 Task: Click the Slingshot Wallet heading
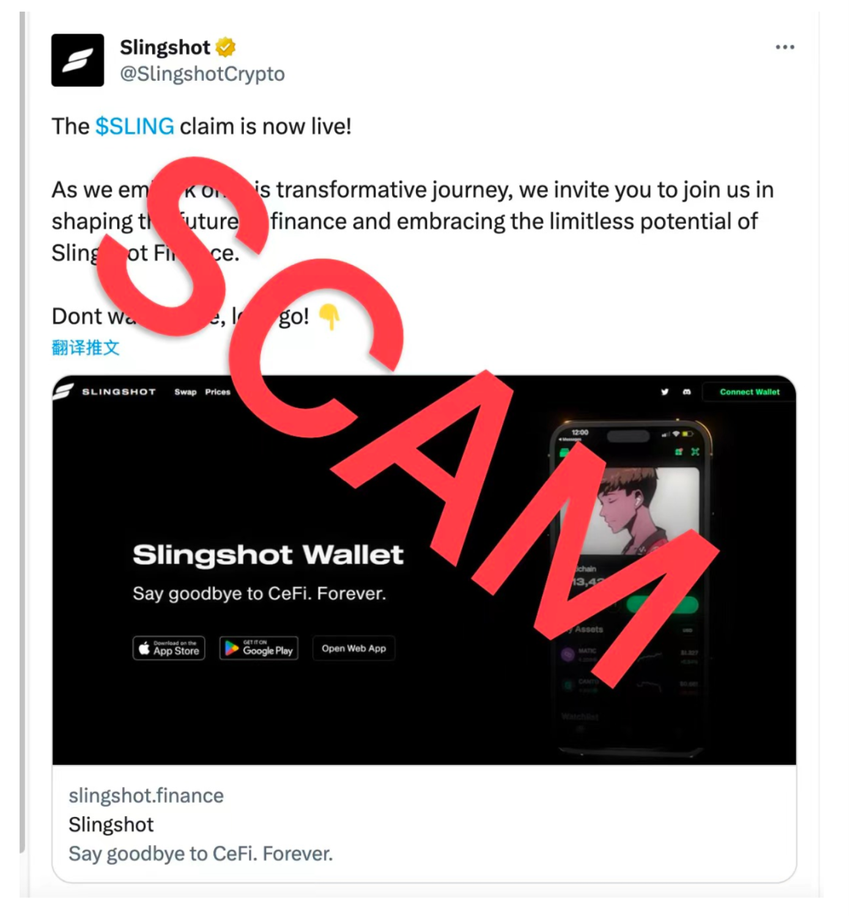coord(268,555)
